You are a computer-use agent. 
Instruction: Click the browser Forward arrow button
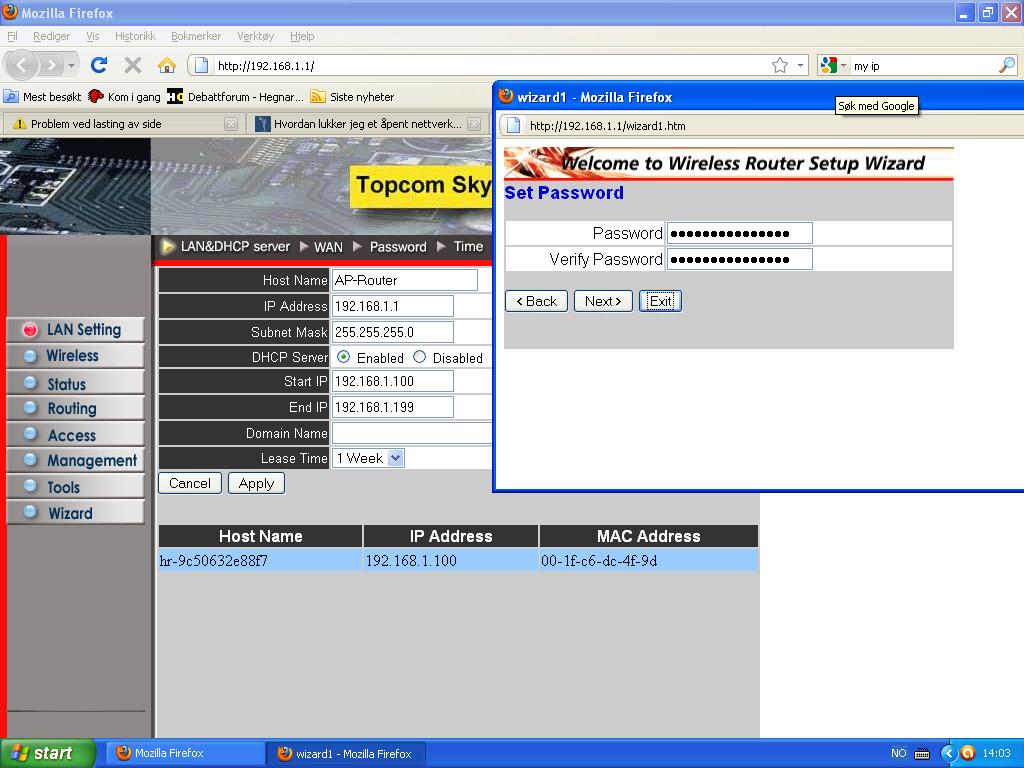pyautogui.click(x=50, y=65)
